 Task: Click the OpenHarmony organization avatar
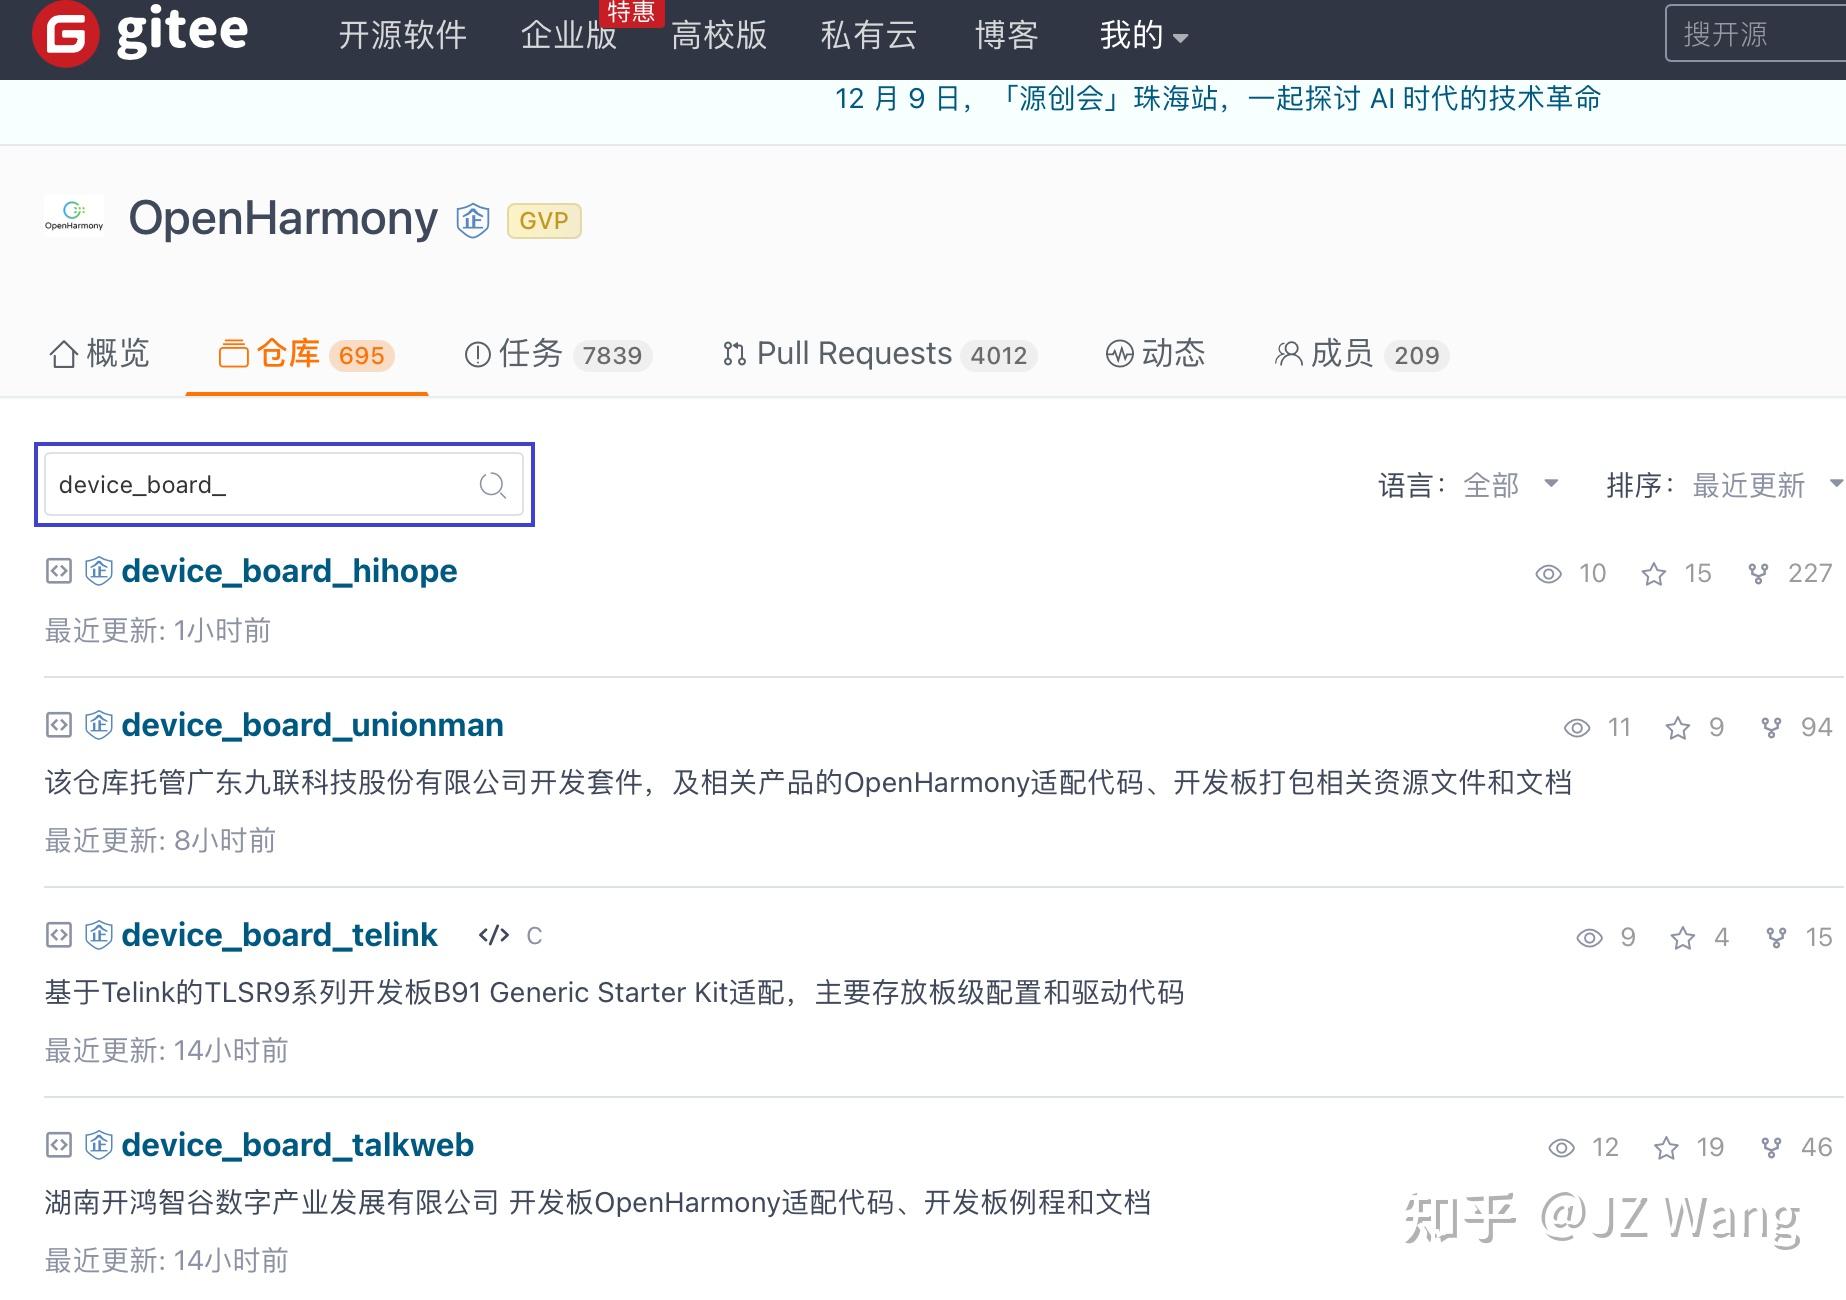coord(74,214)
